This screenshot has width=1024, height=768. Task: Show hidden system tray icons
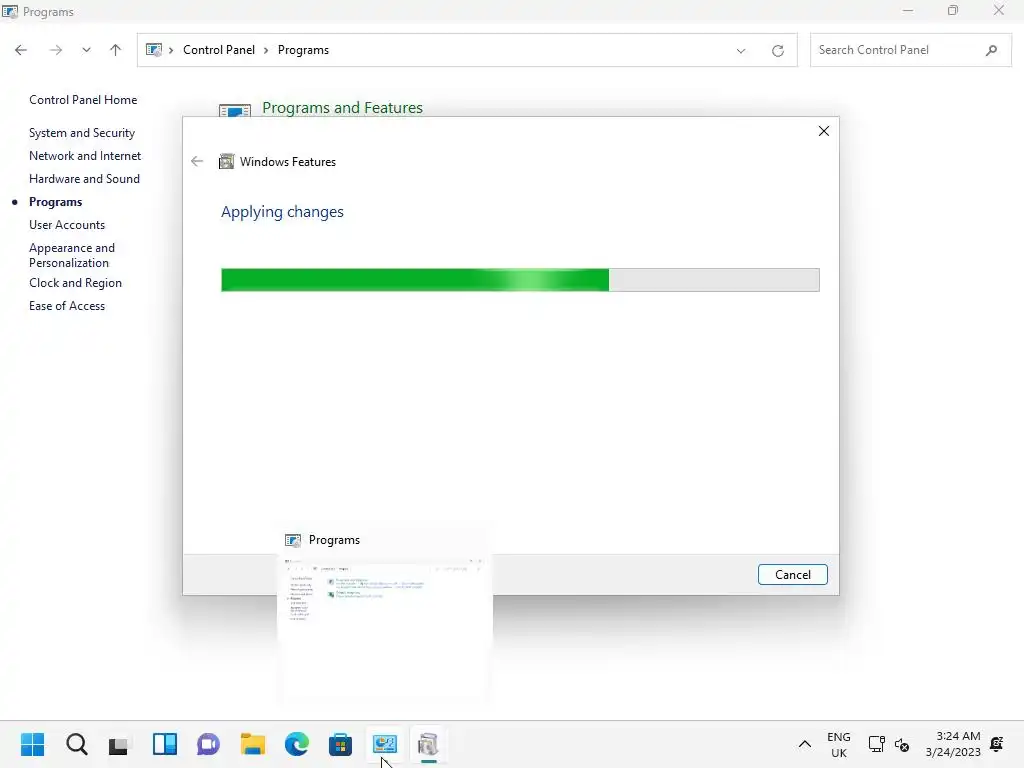coord(805,744)
